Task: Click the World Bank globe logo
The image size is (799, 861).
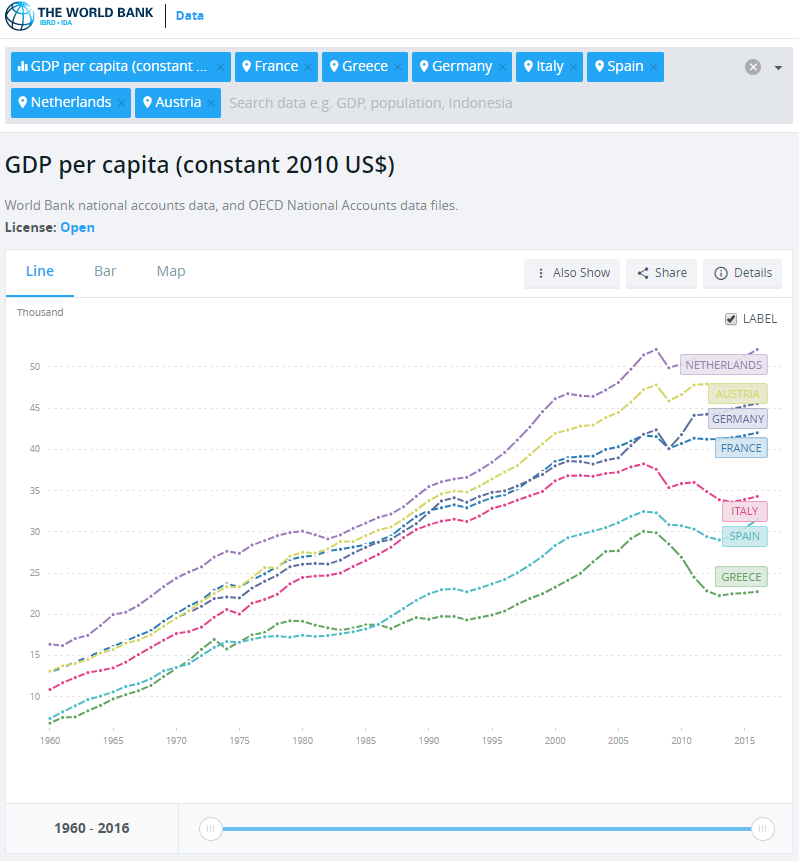Action: [x=19, y=16]
